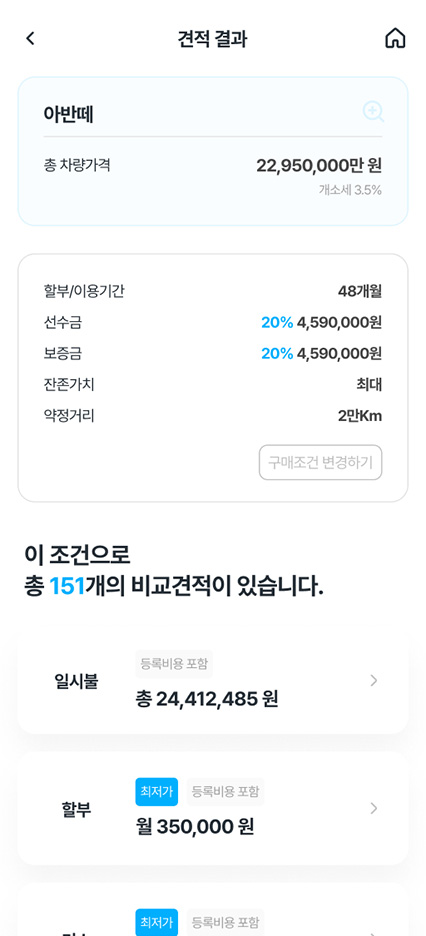The width and height of the screenshot is (426, 936).
Task: Tap the 아반떼 car name heading
Action: 68,113
